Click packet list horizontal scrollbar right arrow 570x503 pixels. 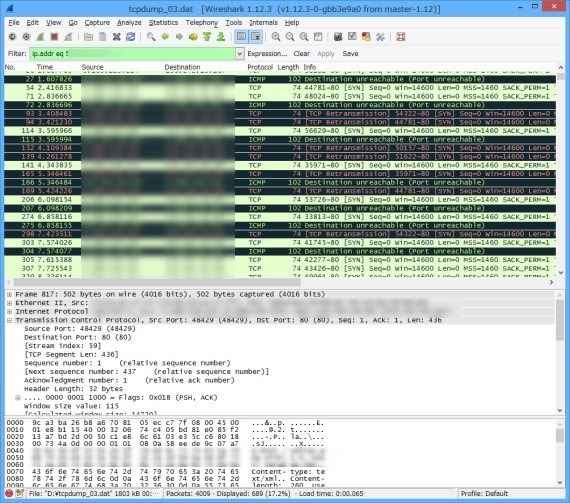[x=551, y=282]
